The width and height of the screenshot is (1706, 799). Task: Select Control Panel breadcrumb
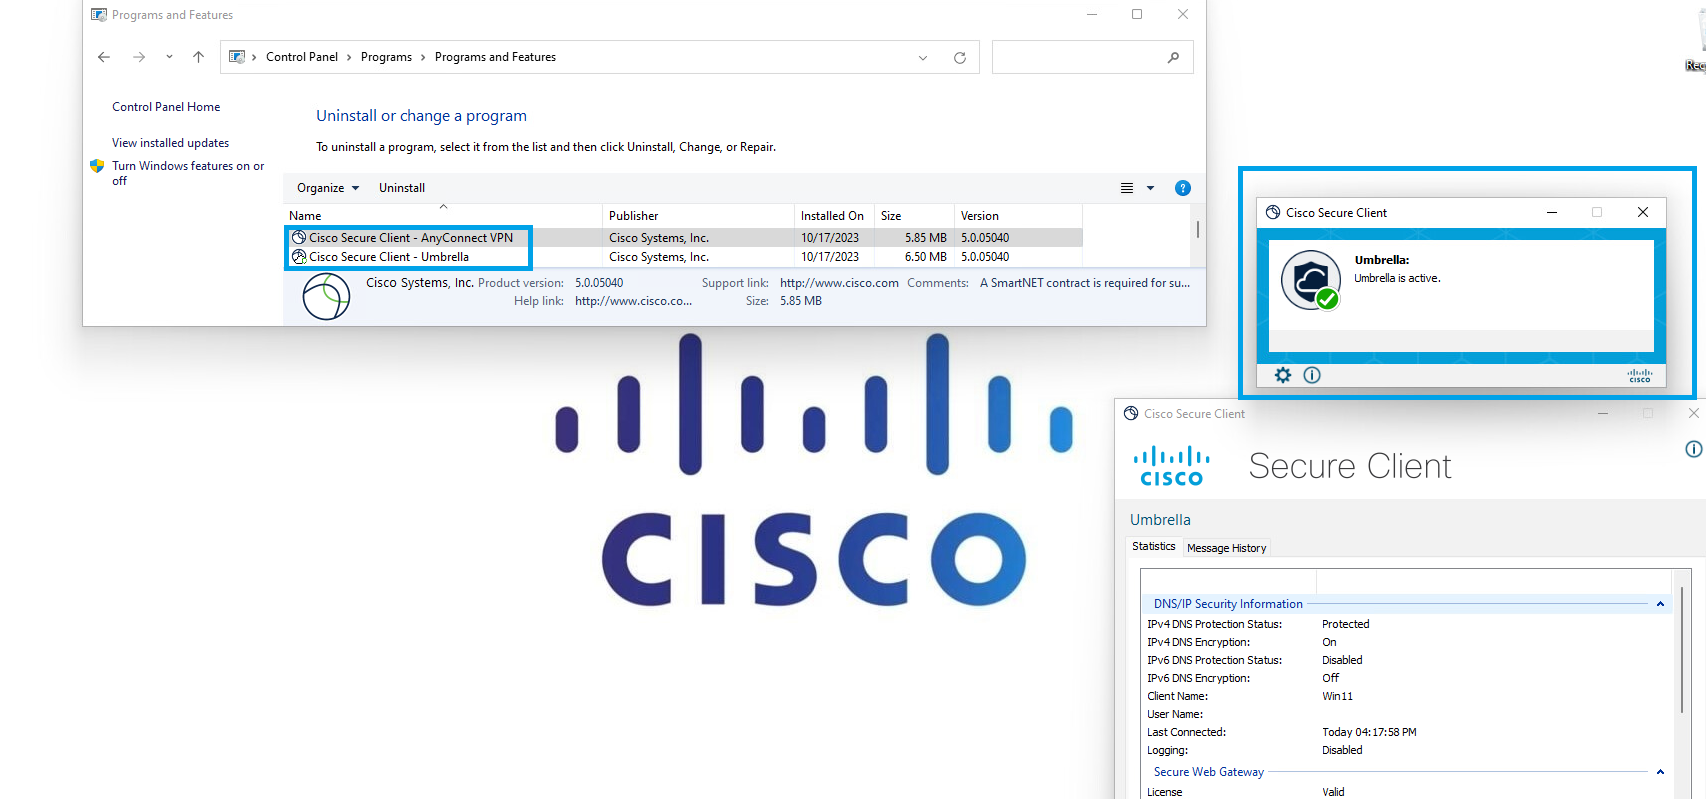(302, 57)
